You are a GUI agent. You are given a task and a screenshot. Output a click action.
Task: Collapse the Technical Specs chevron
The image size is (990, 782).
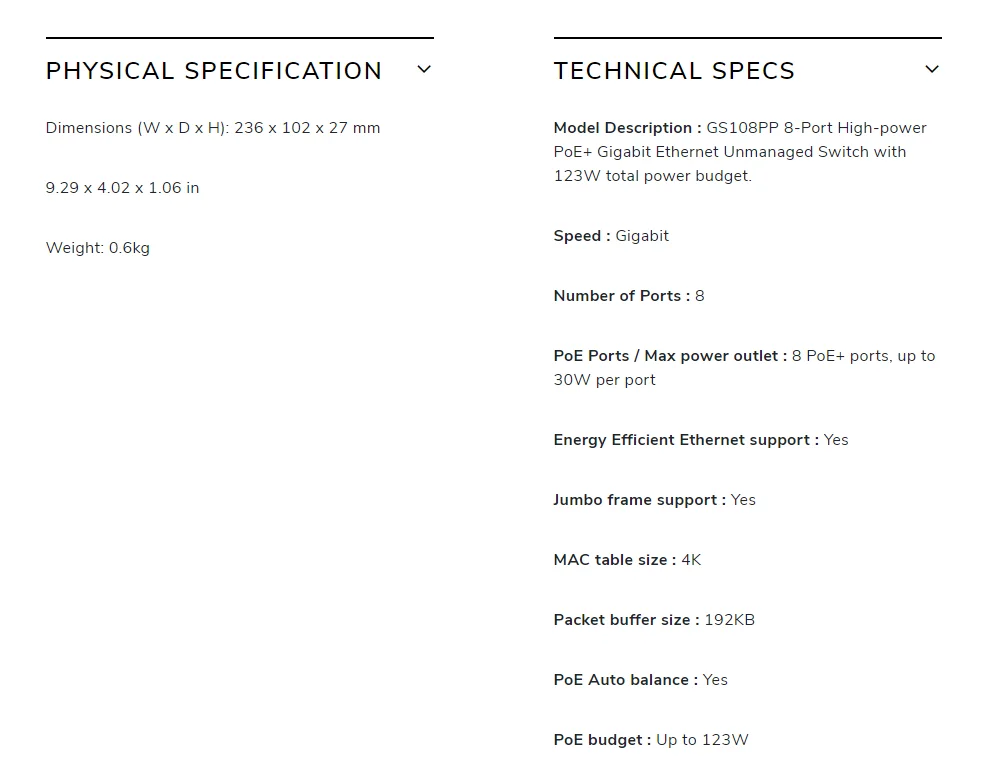(x=932, y=69)
